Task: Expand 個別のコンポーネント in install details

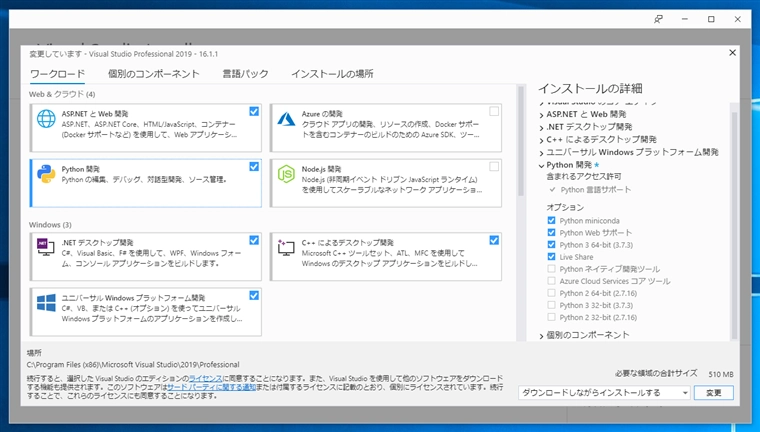Action: (x=541, y=336)
